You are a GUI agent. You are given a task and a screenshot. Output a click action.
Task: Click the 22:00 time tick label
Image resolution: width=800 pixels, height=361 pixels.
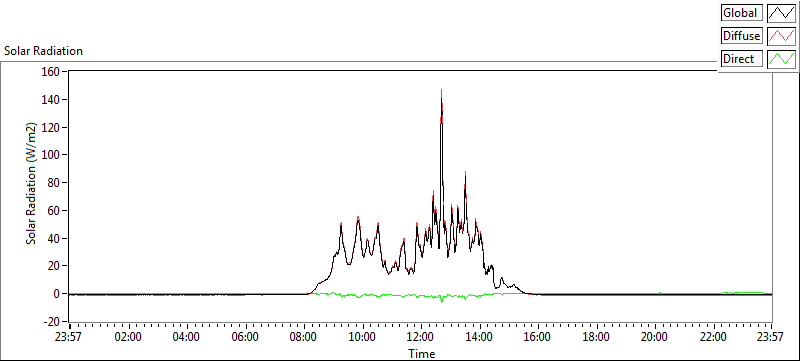point(713,337)
